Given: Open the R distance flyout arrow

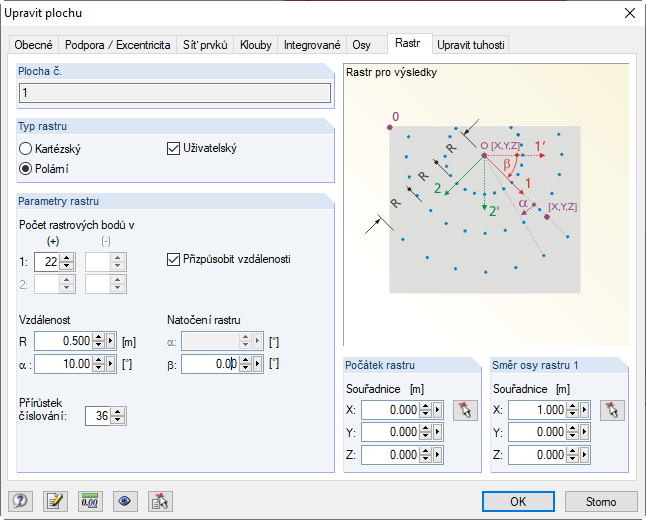Looking at the screenshot, I should click(110, 341).
